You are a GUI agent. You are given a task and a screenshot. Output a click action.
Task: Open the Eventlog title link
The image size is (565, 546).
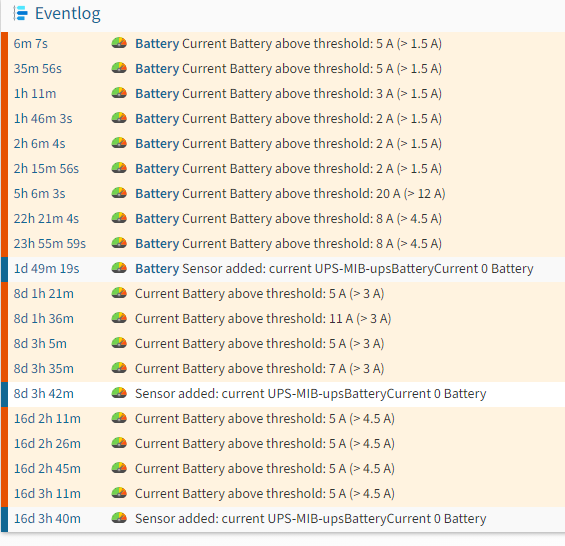click(x=68, y=14)
